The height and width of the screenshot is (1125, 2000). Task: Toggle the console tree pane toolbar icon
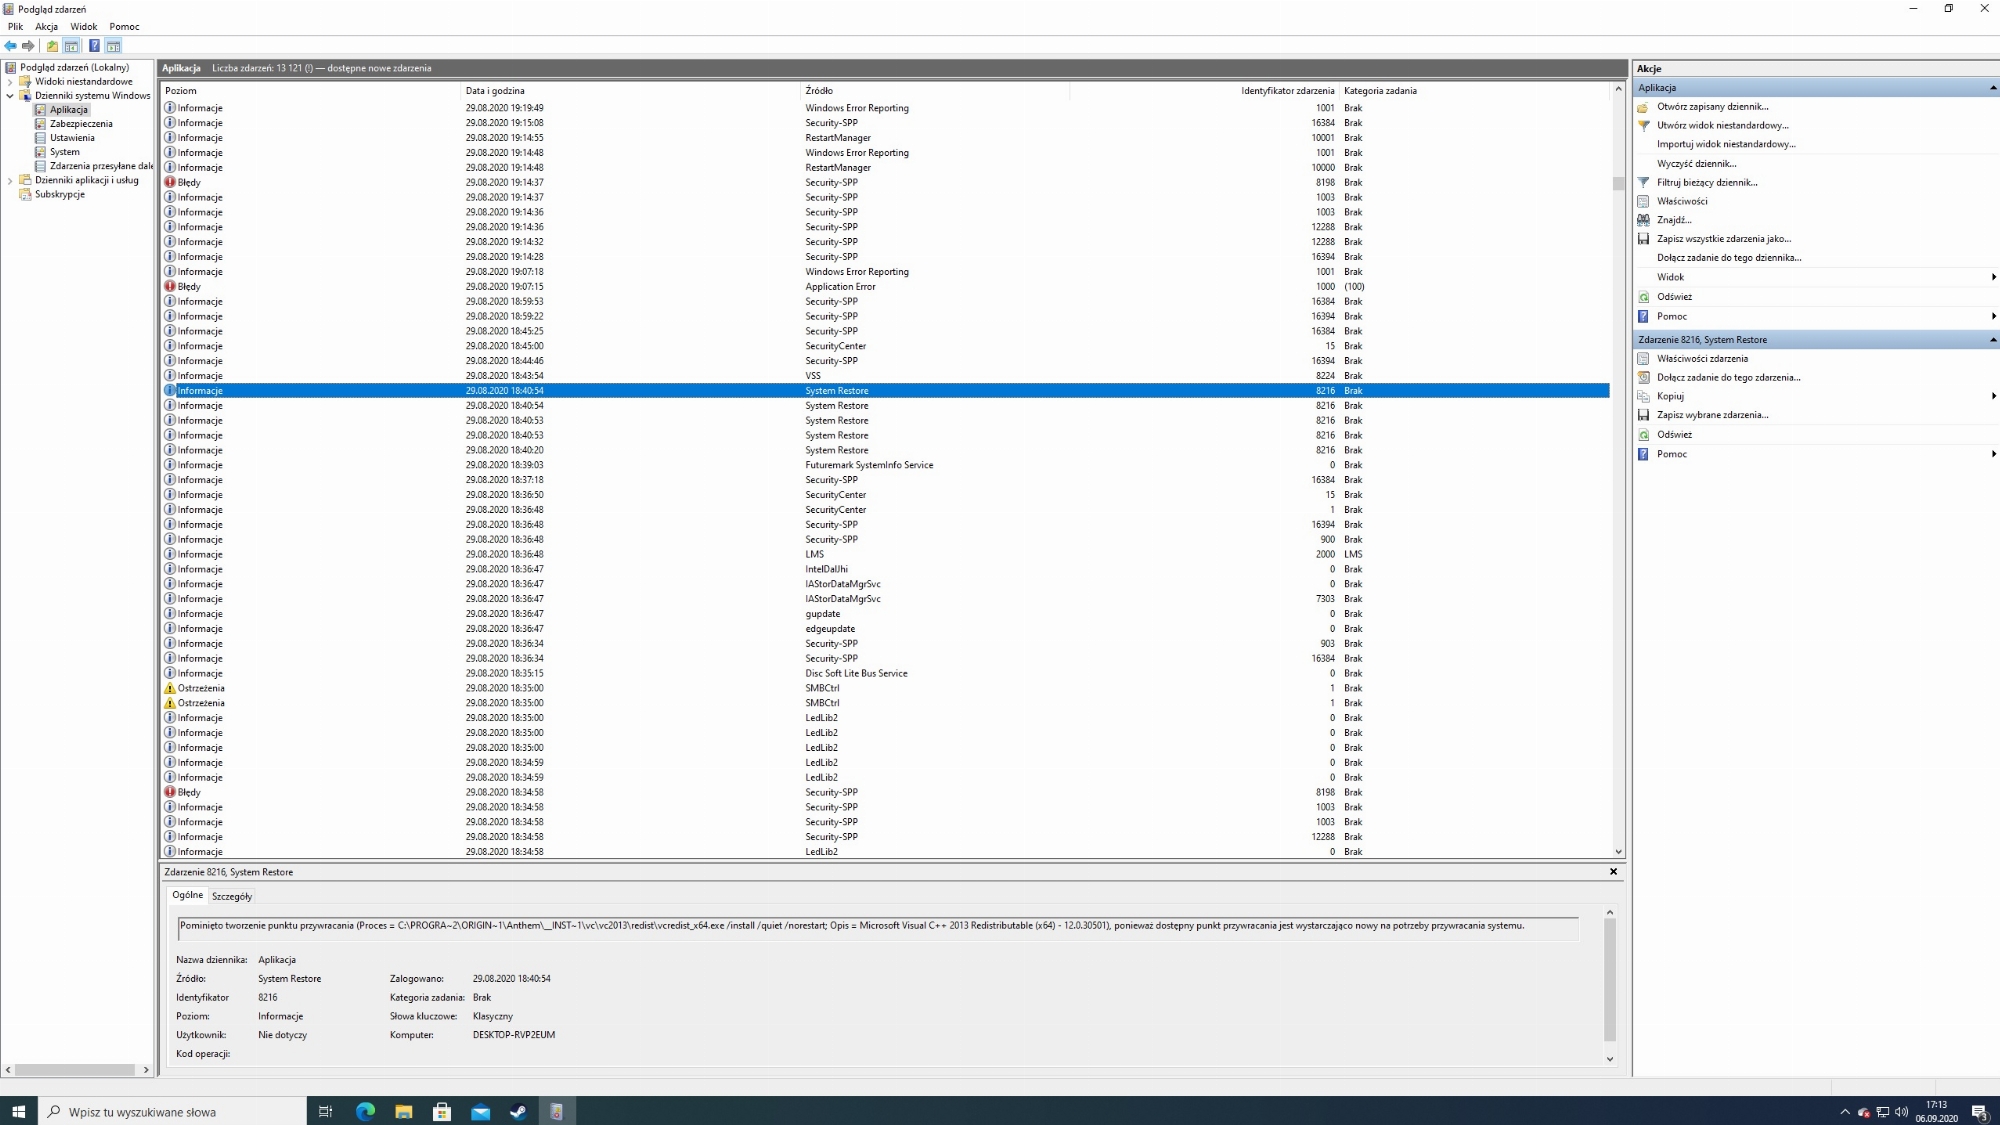click(x=72, y=46)
